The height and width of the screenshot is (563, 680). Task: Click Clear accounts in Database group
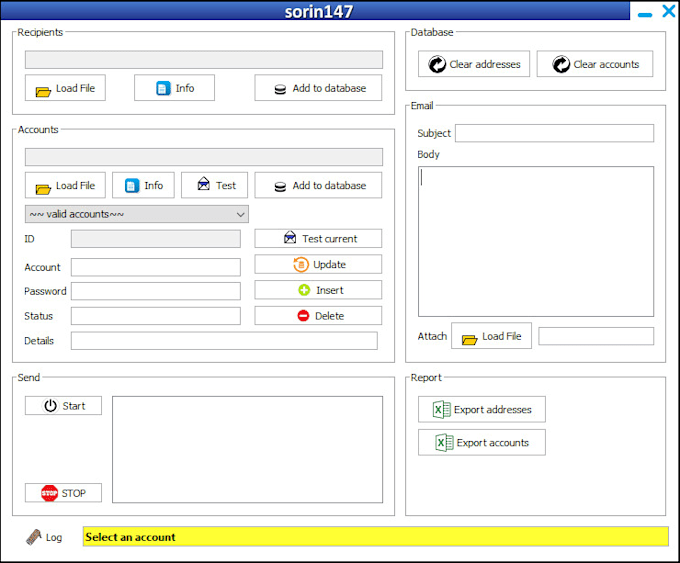click(x=595, y=64)
